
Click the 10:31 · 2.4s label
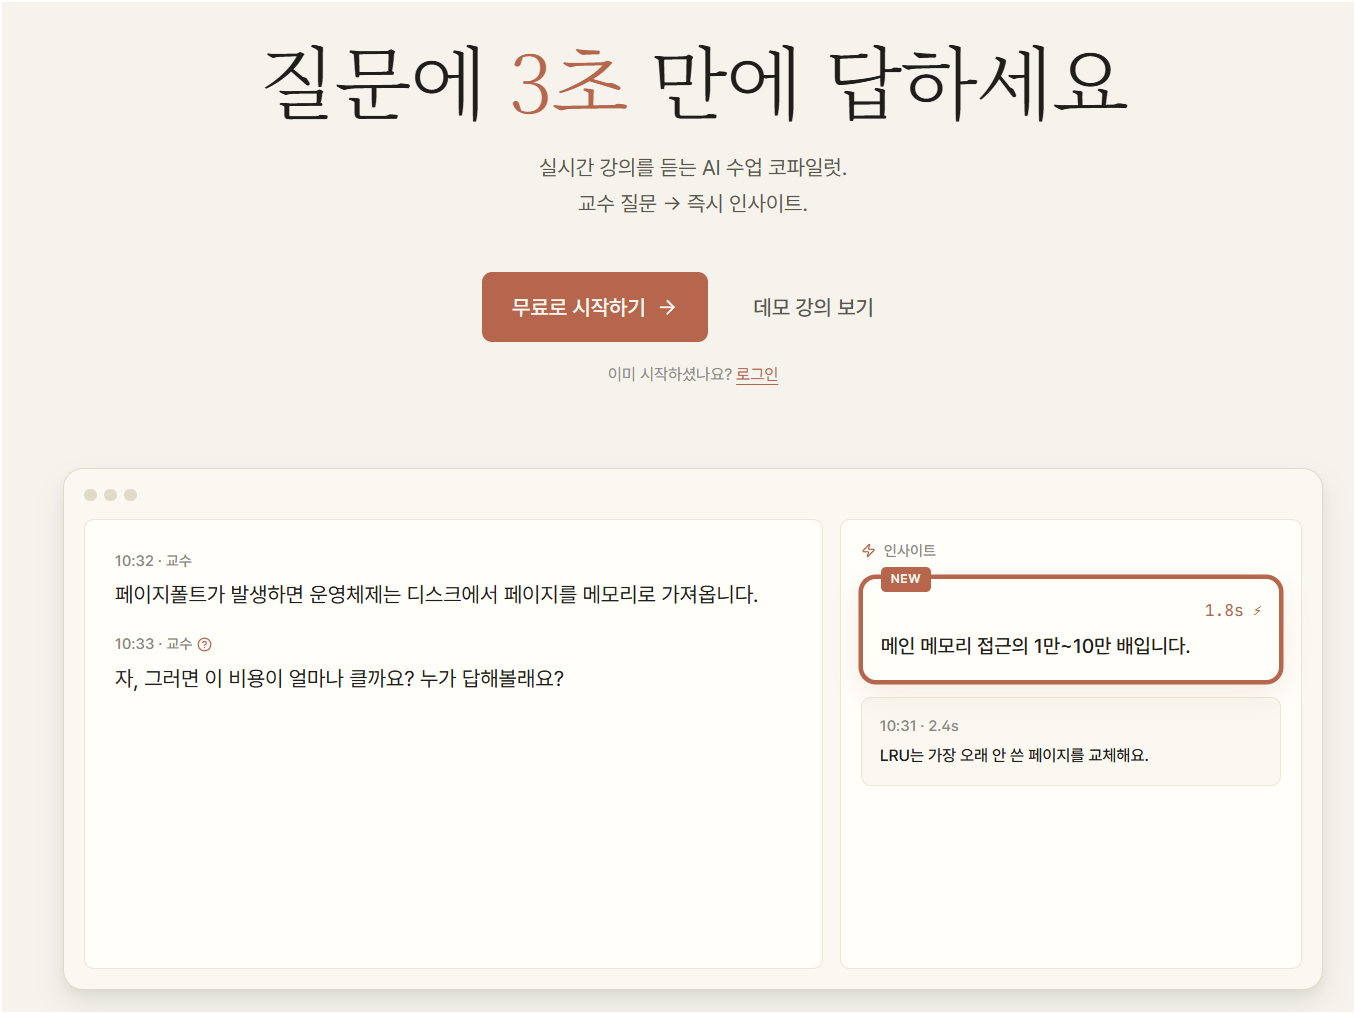pos(919,726)
